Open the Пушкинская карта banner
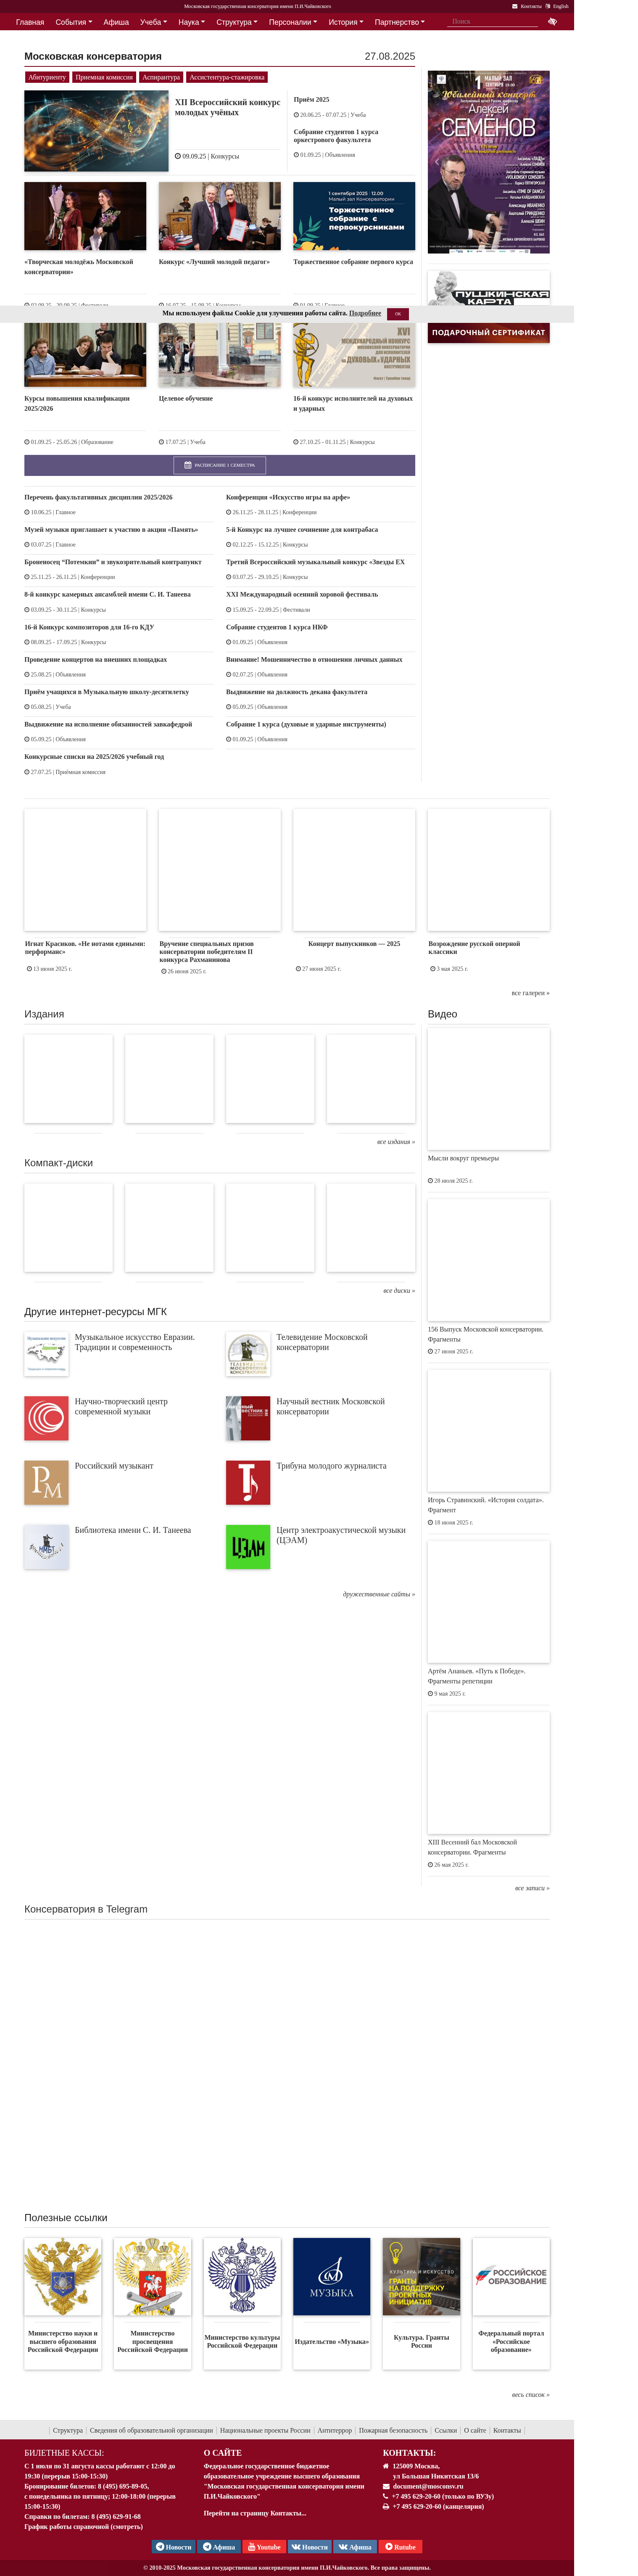638x2576 pixels. (x=488, y=288)
